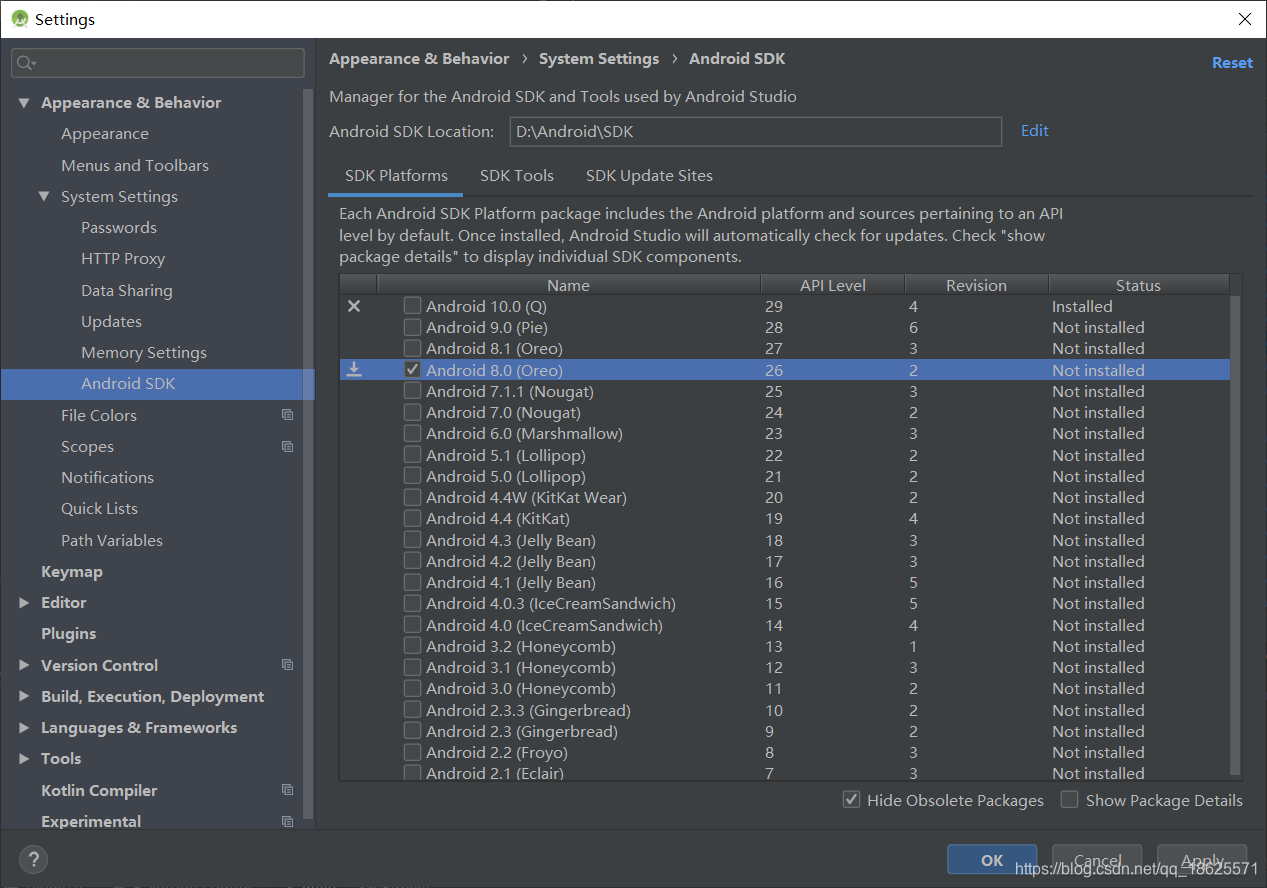The height and width of the screenshot is (888, 1267).
Task: Open Updates settings
Action: click(x=111, y=321)
